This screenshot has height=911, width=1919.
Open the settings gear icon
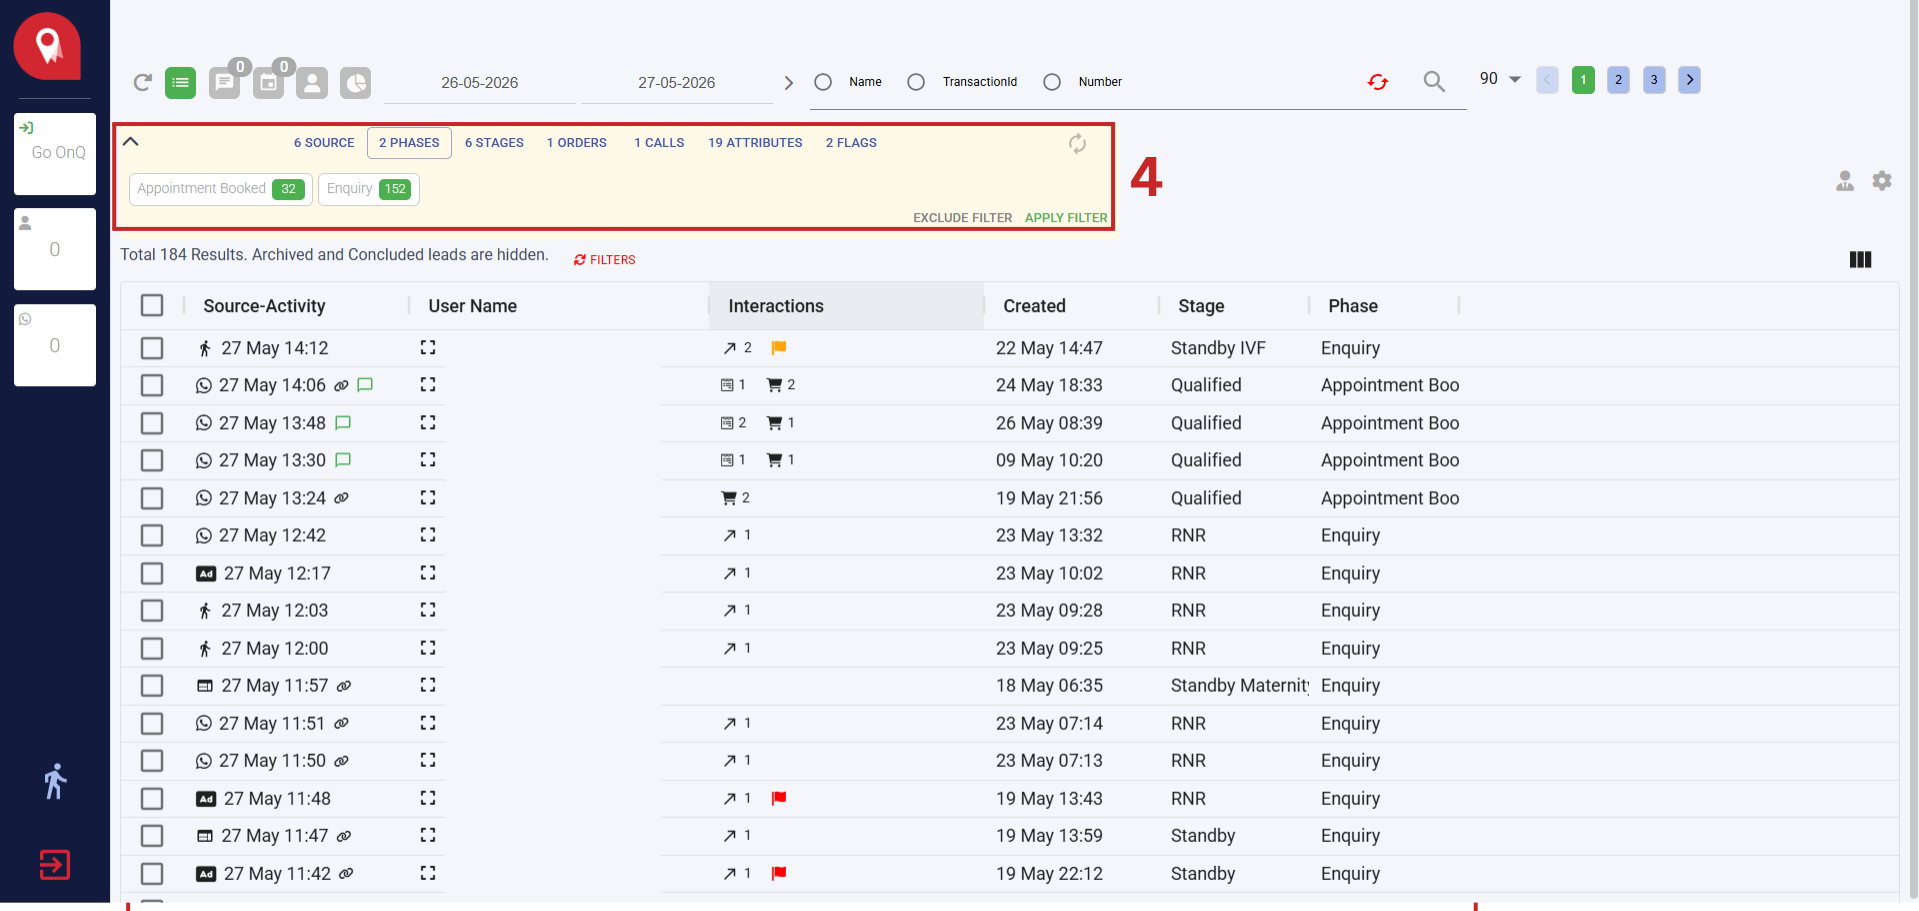(x=1882, y=181)
